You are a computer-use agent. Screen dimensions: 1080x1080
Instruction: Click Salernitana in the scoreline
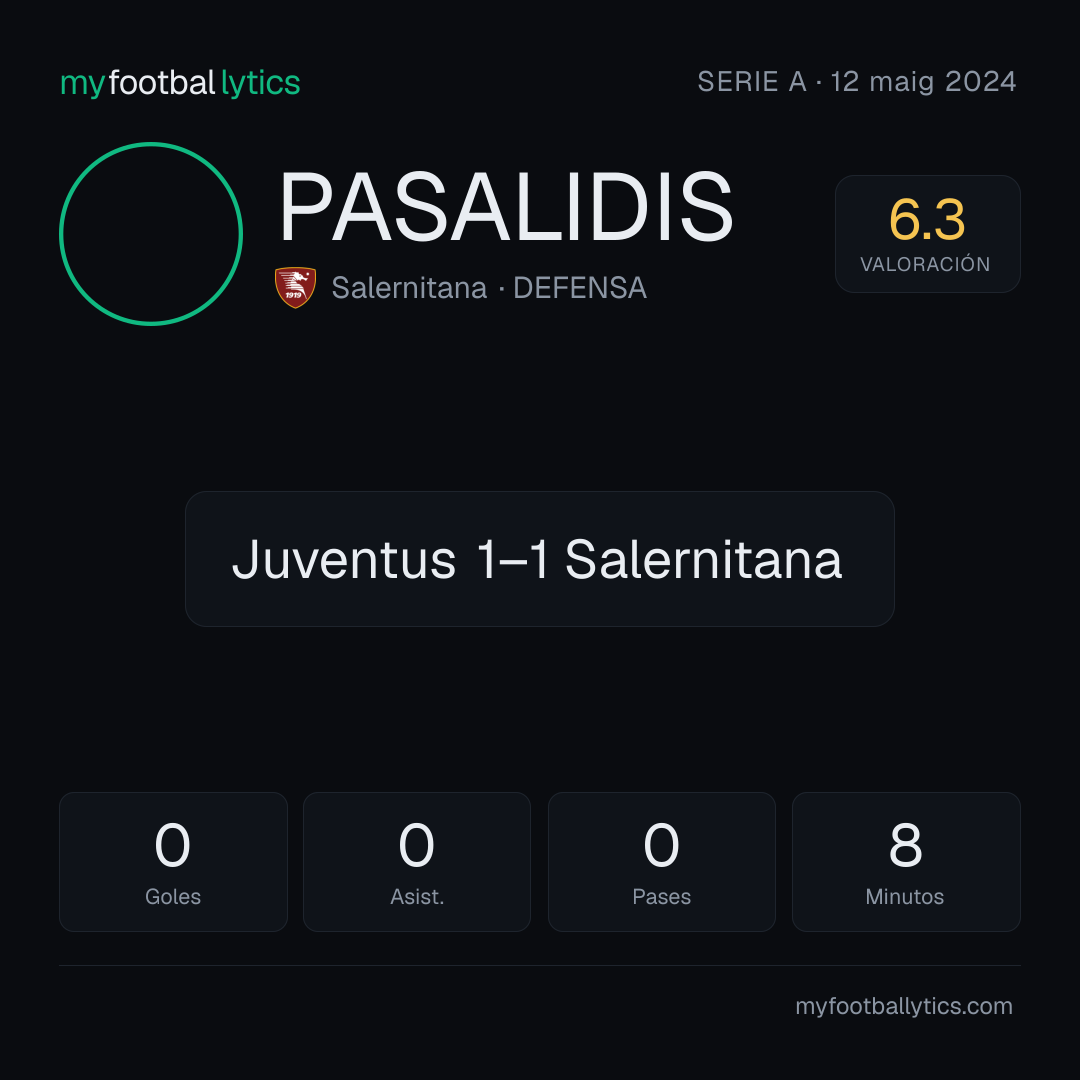[x=703, y=559]
